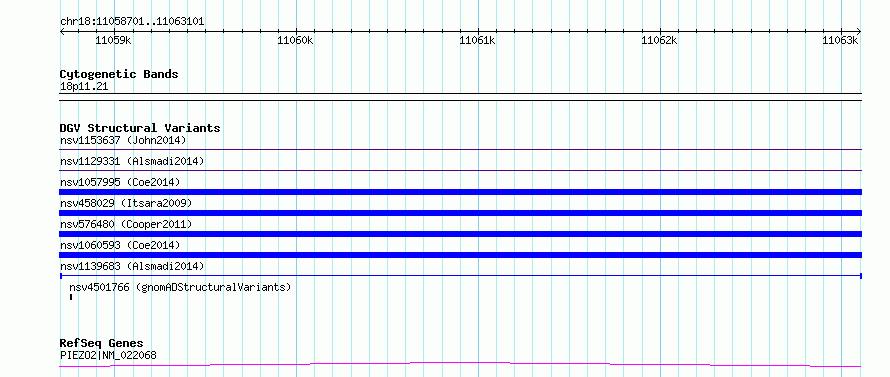Click the 18p11.21 band label

coord(84,87)
